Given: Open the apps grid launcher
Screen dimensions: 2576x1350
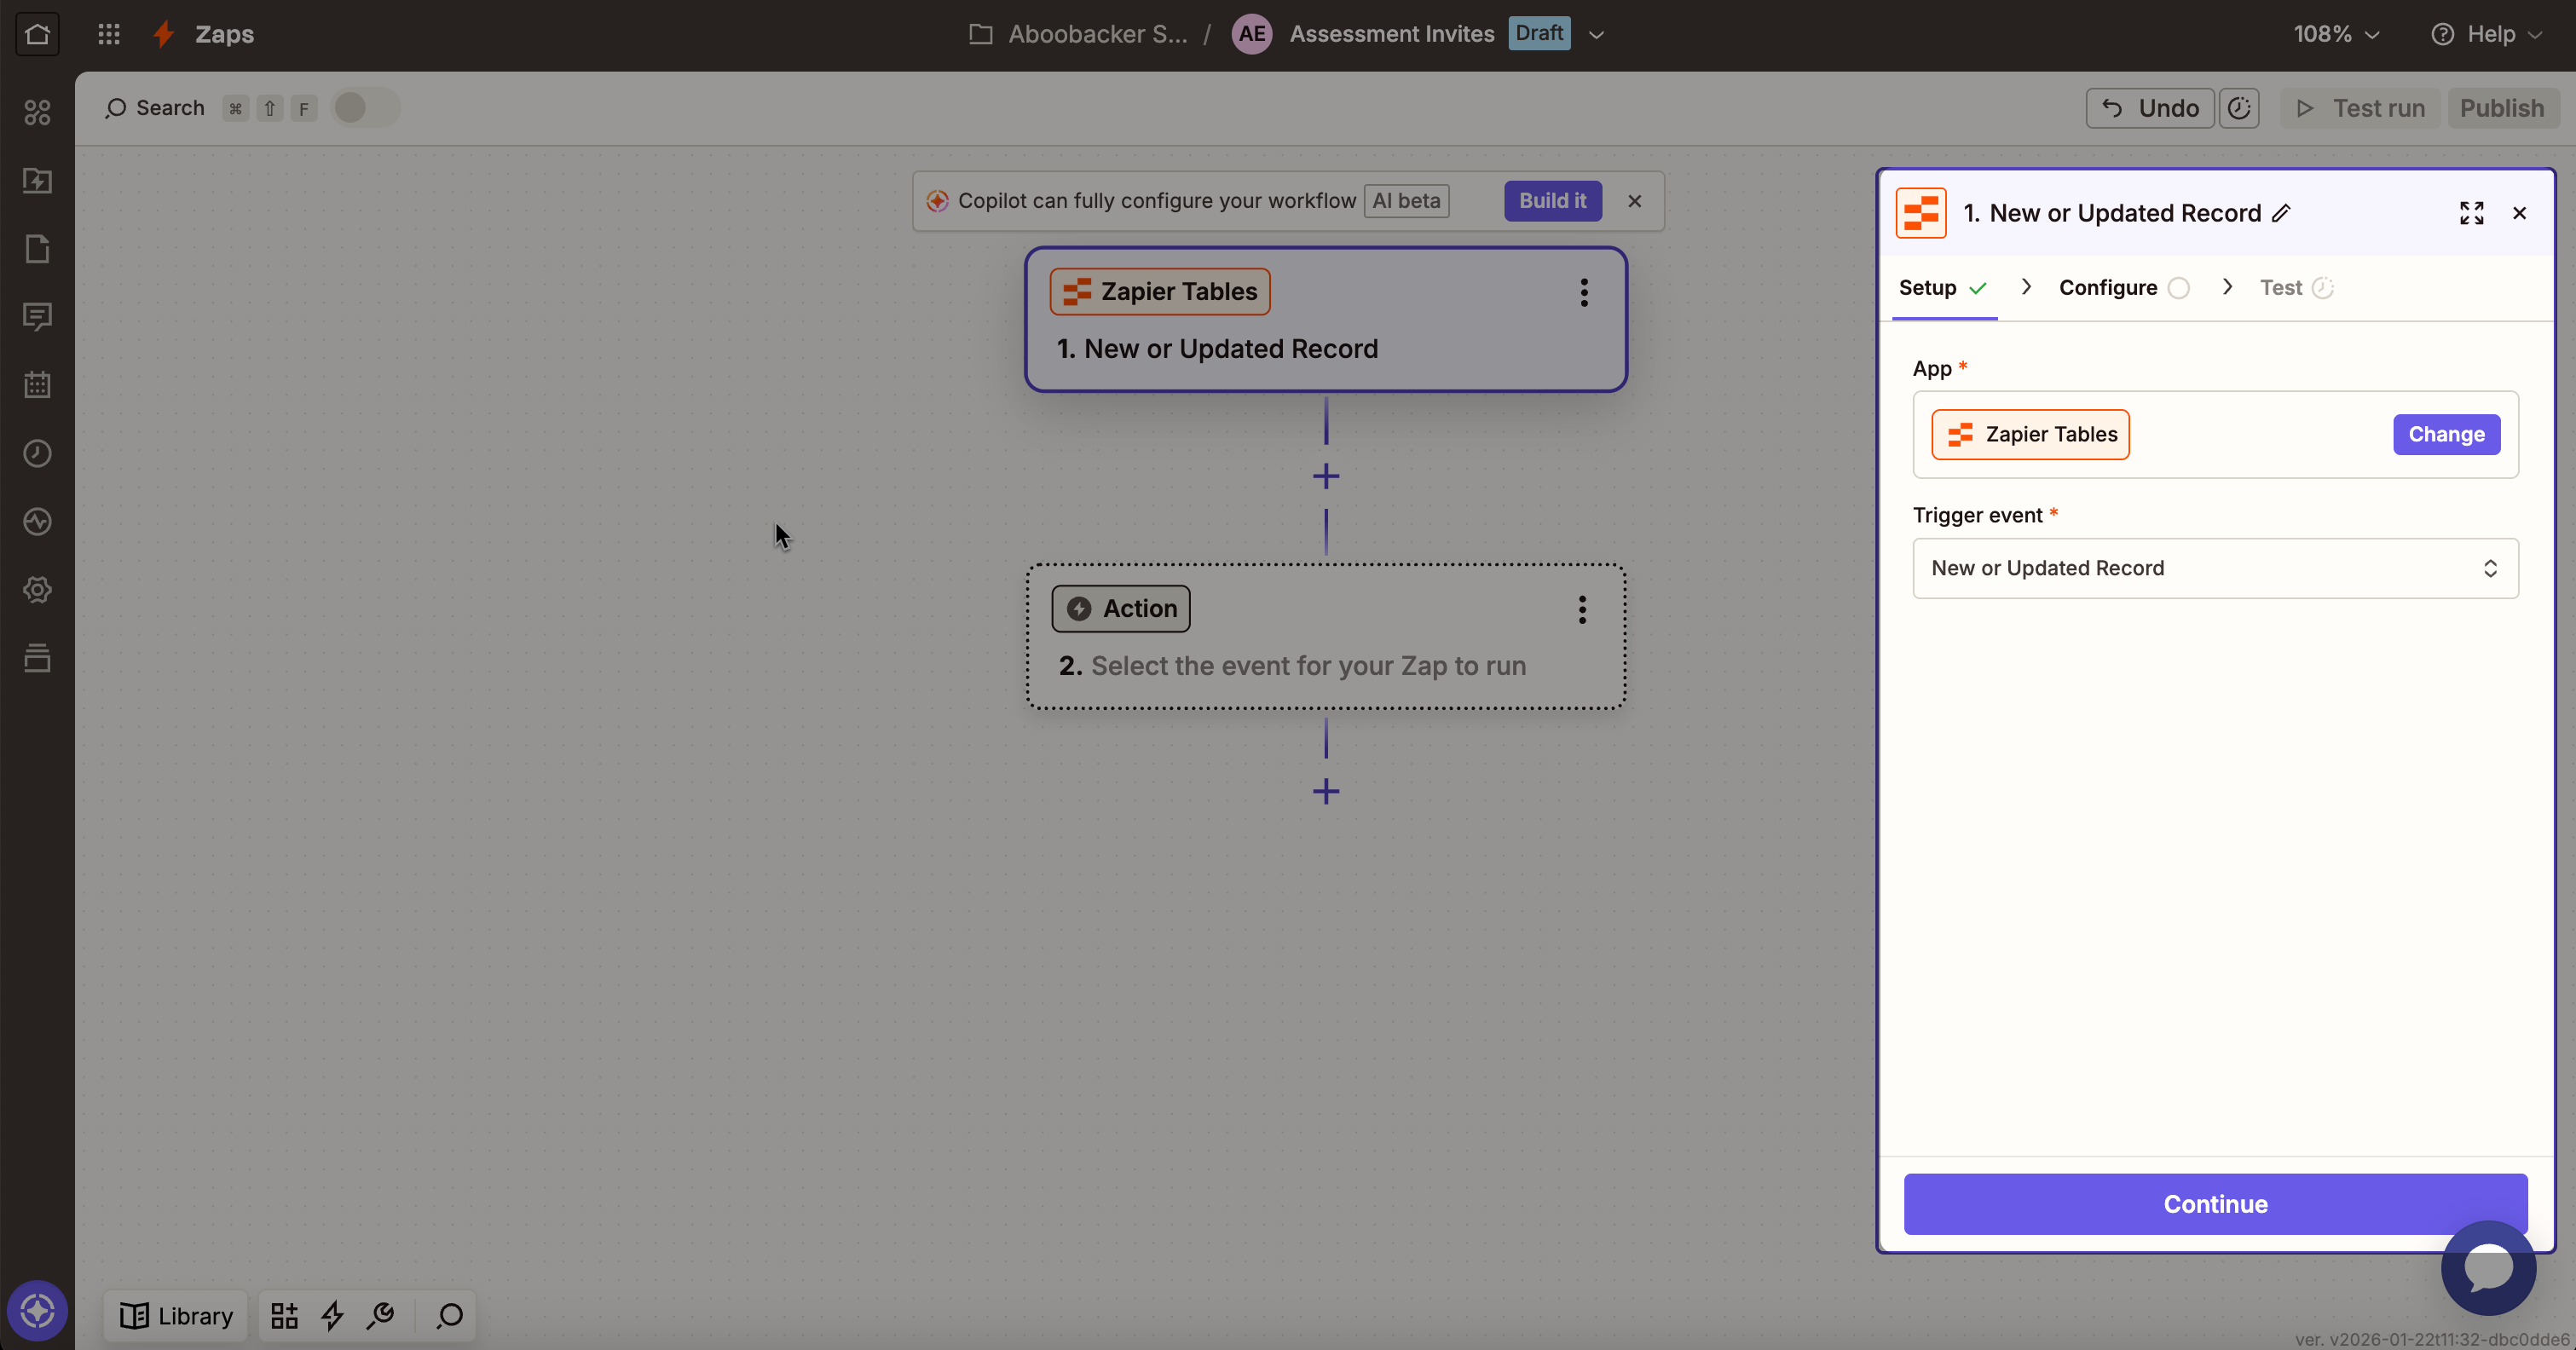Looking at the screenshot, I should tap(108, 34).
